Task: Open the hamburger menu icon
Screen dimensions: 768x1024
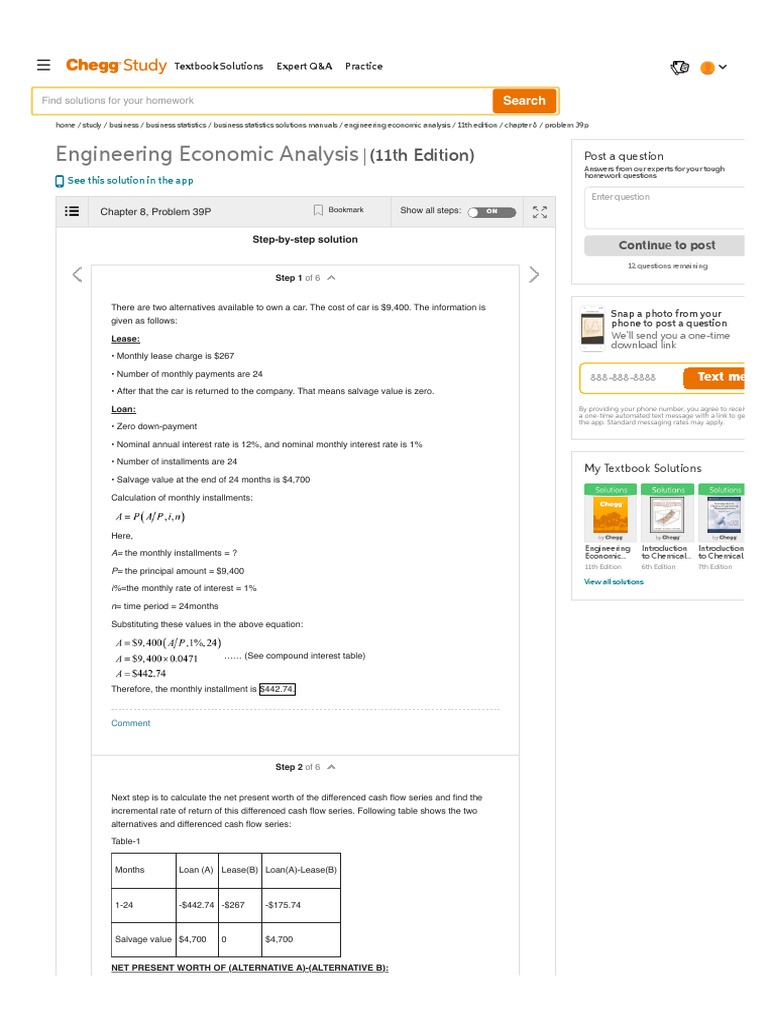Action: click(x=43, y=66)
